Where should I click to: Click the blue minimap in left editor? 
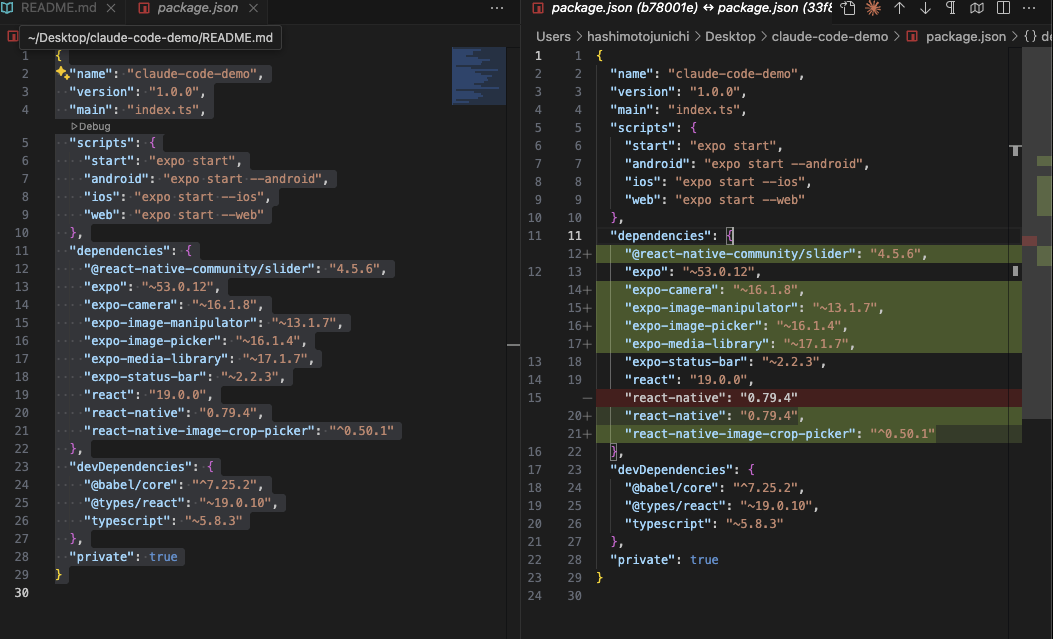(478, 76)
